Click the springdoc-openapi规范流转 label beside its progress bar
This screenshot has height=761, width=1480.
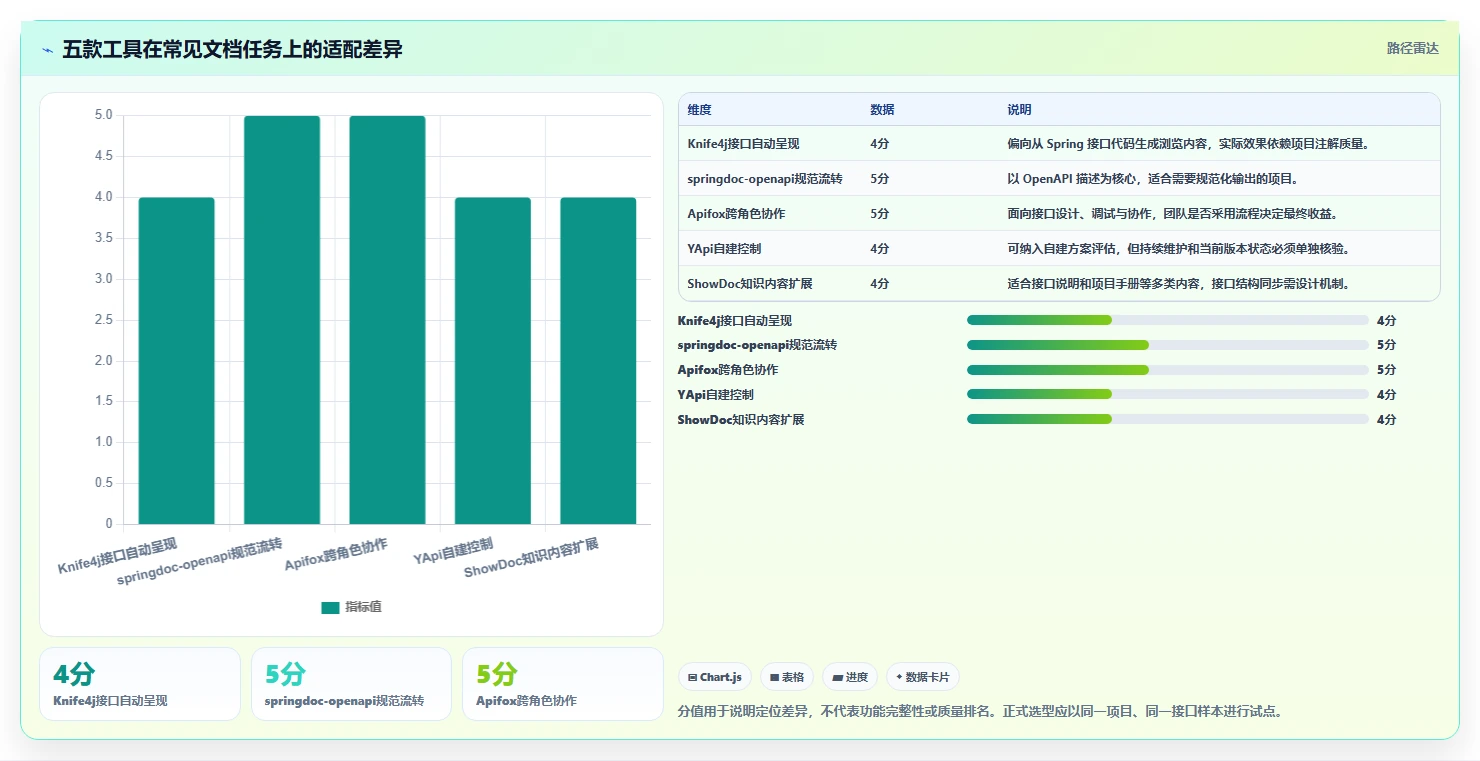(x=757, y=345)
